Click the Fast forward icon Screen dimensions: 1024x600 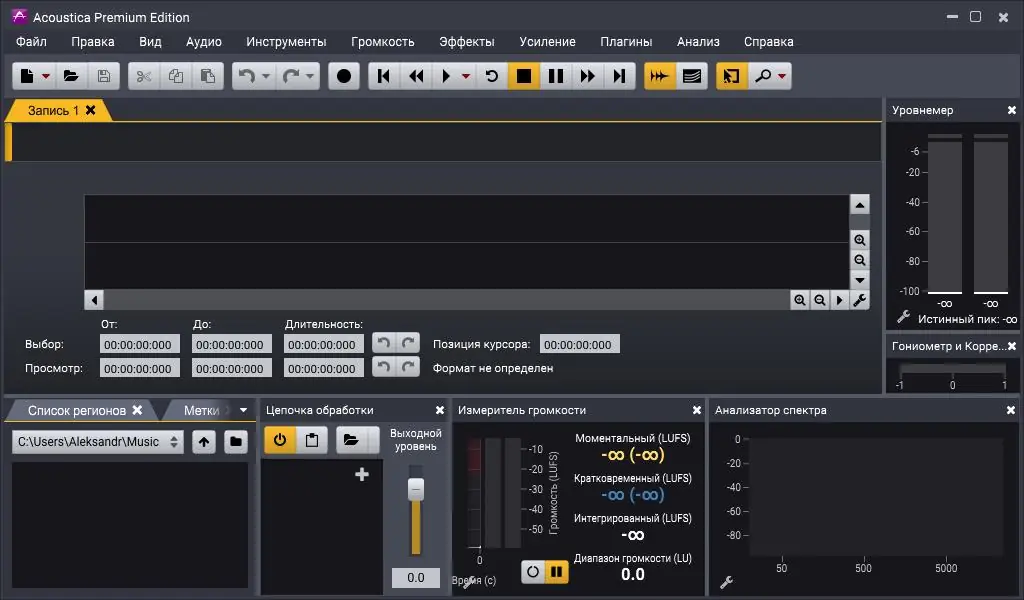tap(588, 76)
